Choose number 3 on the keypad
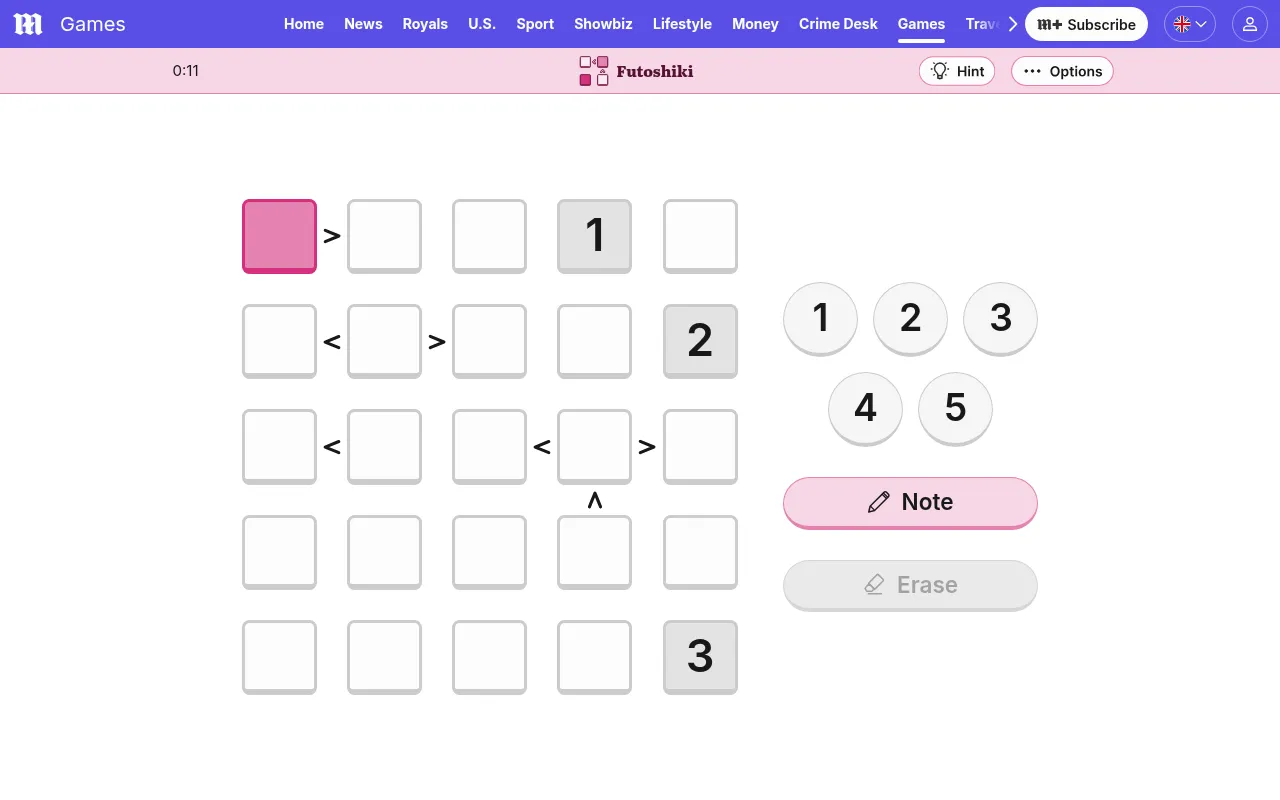This screenshot has height=800, width=1280. pos(1000,318)
